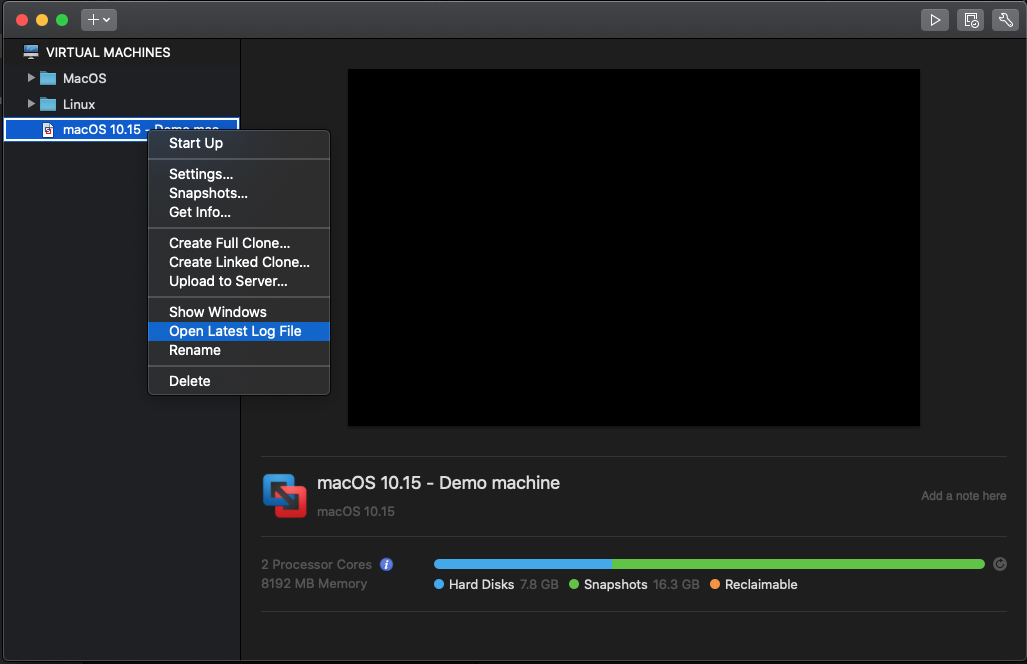The width and height of the screenshot is (1027, 664).
Task: Choose Show Windows menu entry
Action: (x=239, y=312)
